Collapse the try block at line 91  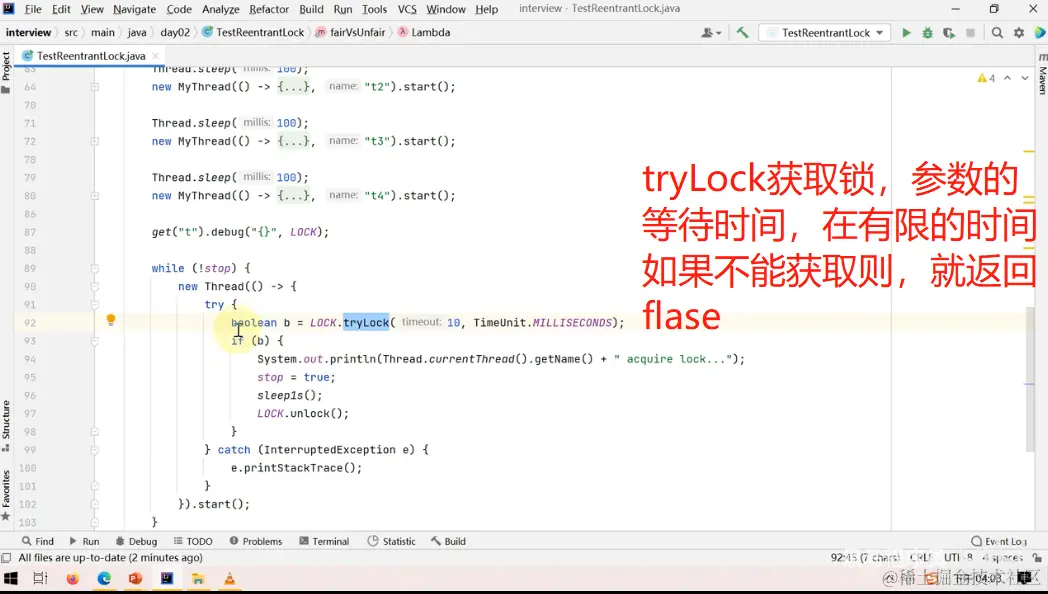(95, 305)
